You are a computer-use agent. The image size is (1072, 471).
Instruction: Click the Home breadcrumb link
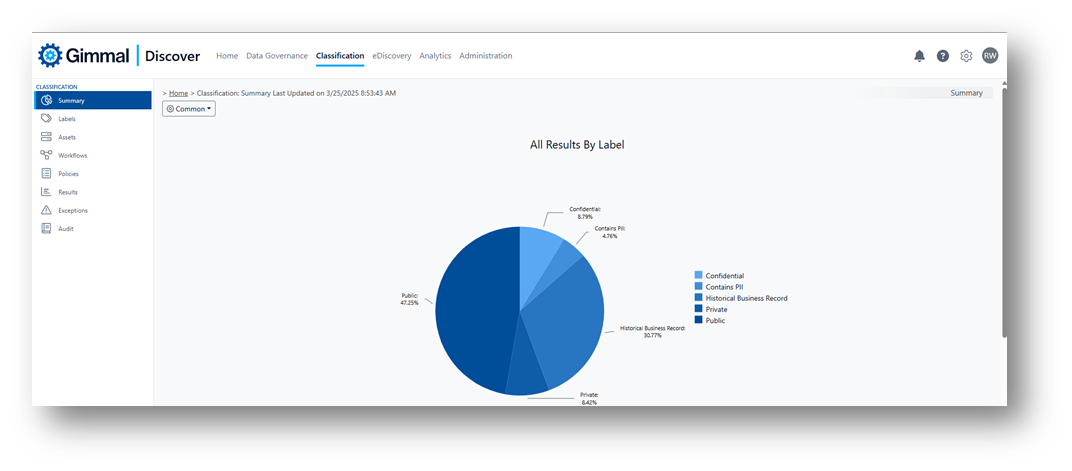(178, 93)
